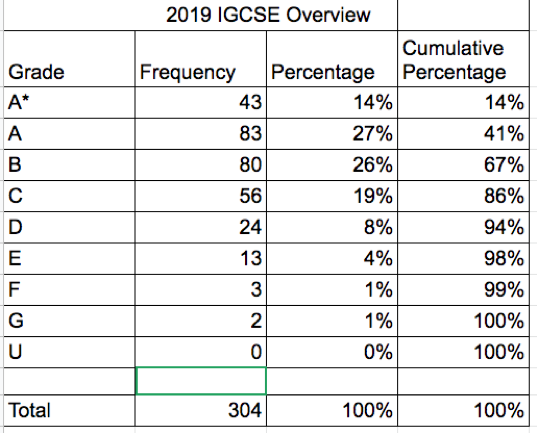Screen dimensions: 537x433
Task: Select the grade G label cell
Action: coord(69,321)
